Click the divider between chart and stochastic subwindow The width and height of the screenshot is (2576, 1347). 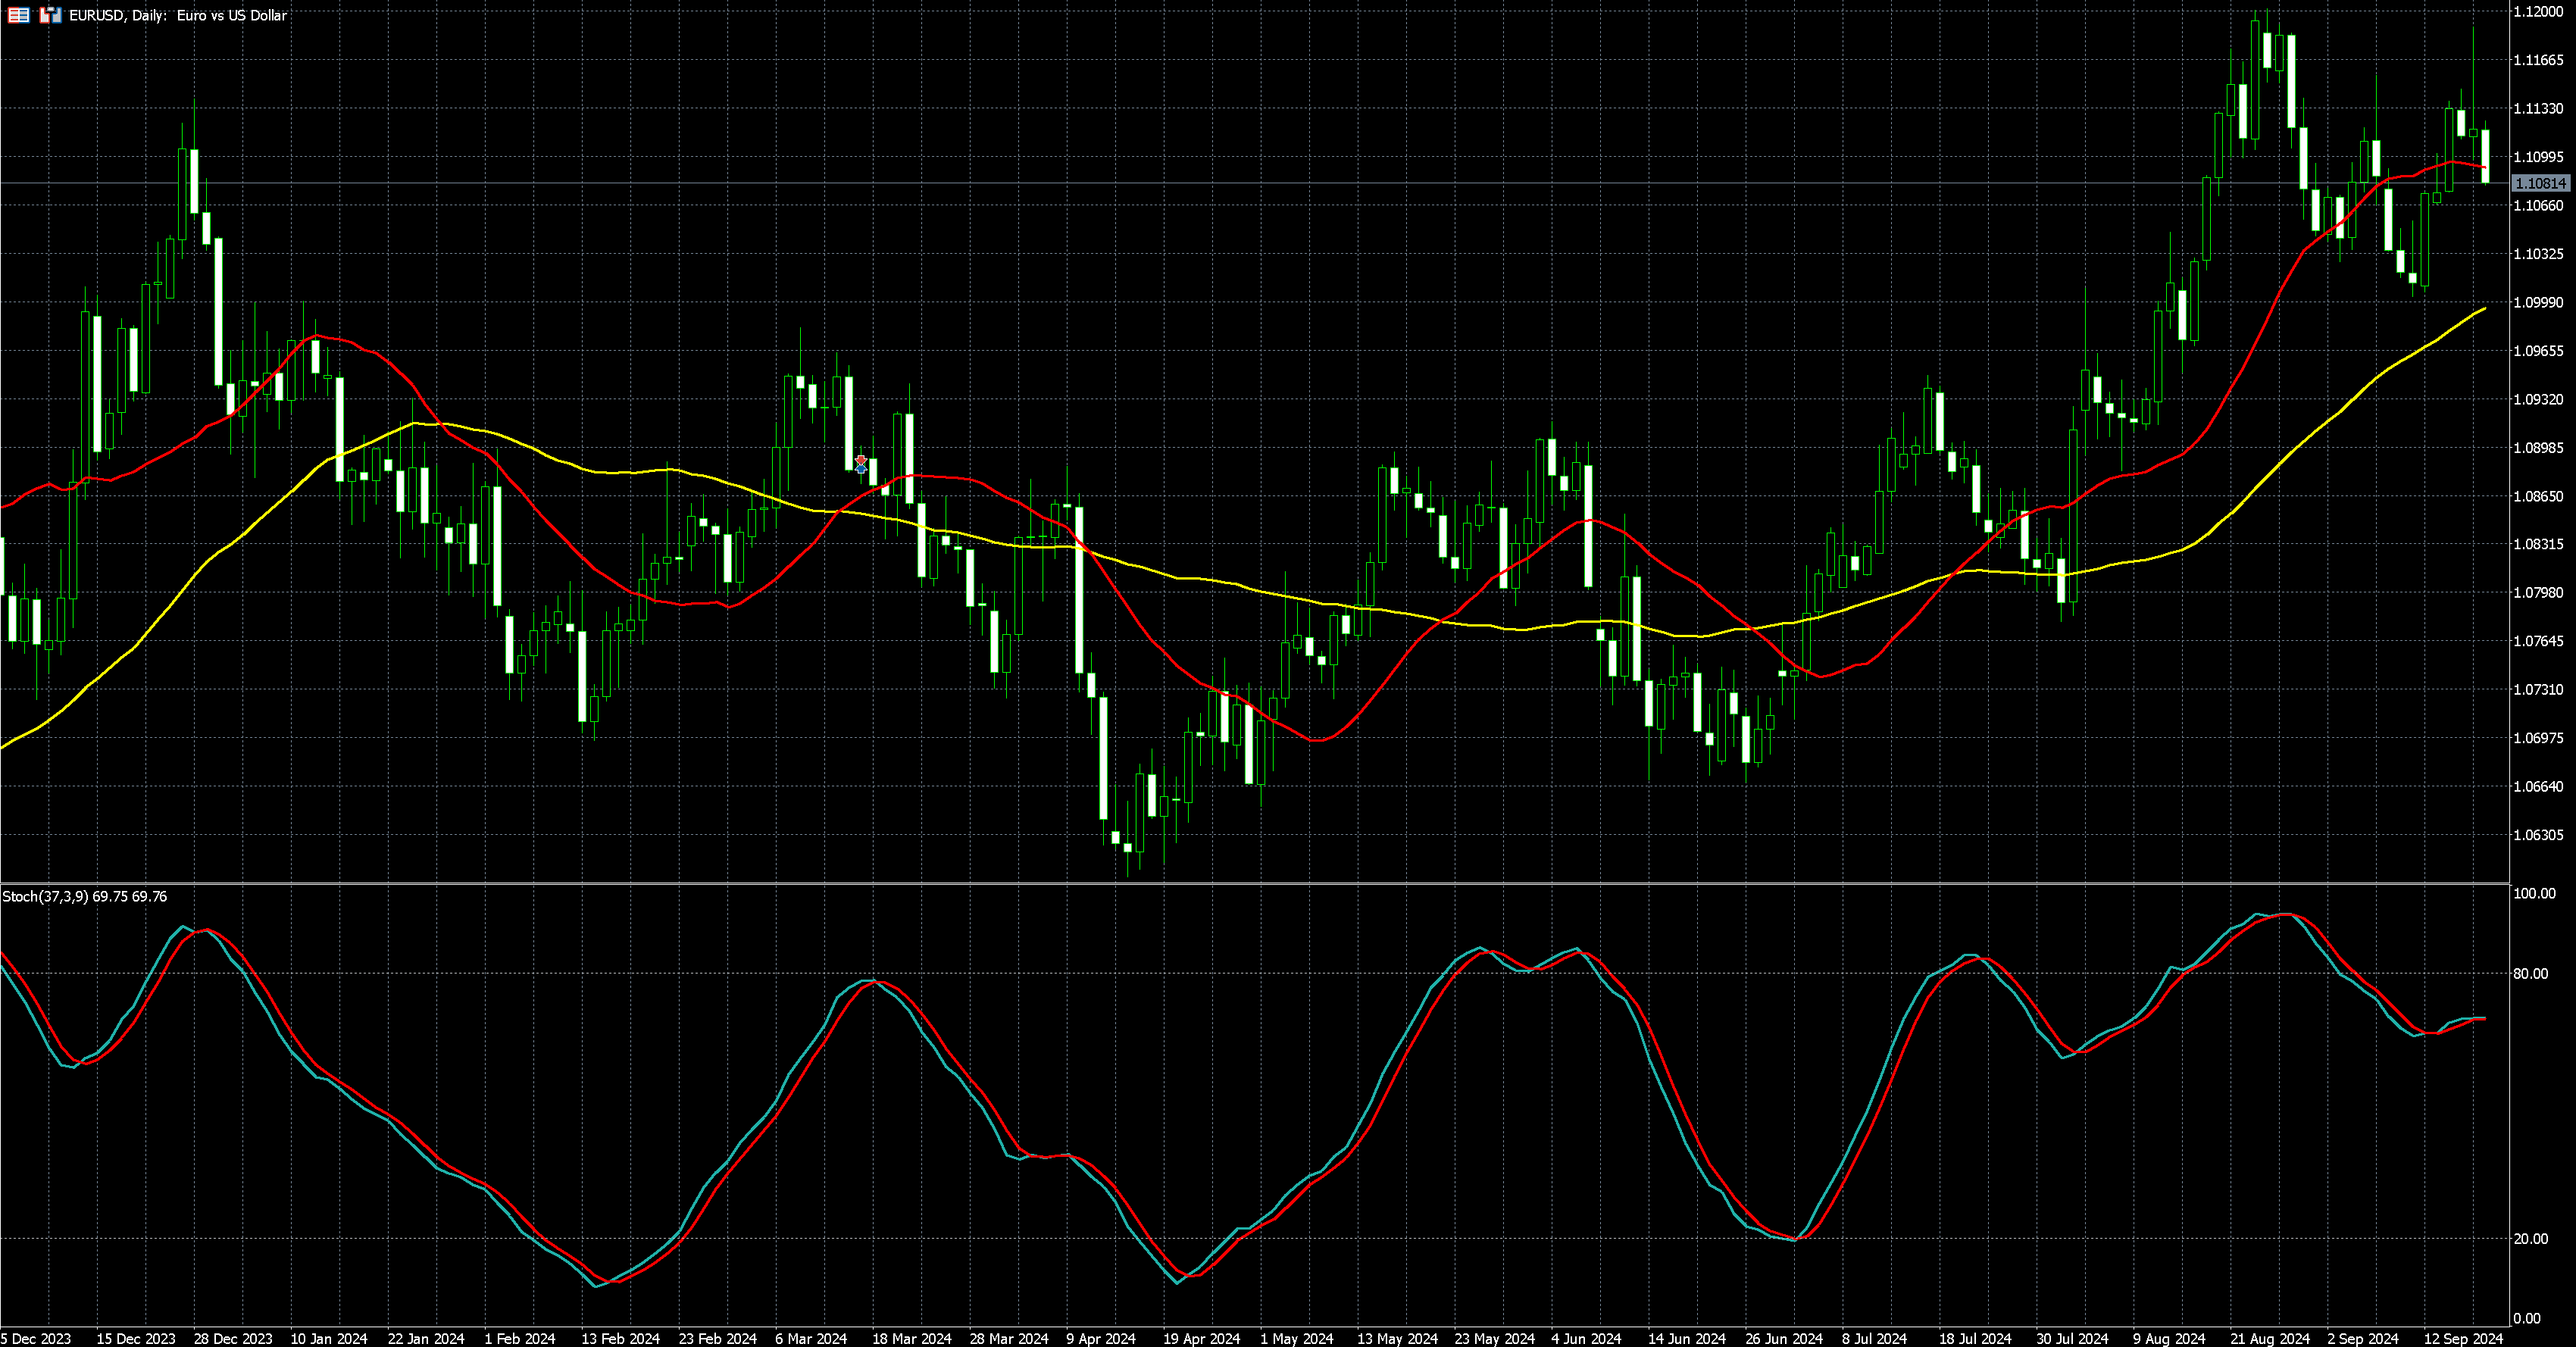pyautogui.click(x=1250, y=884)
